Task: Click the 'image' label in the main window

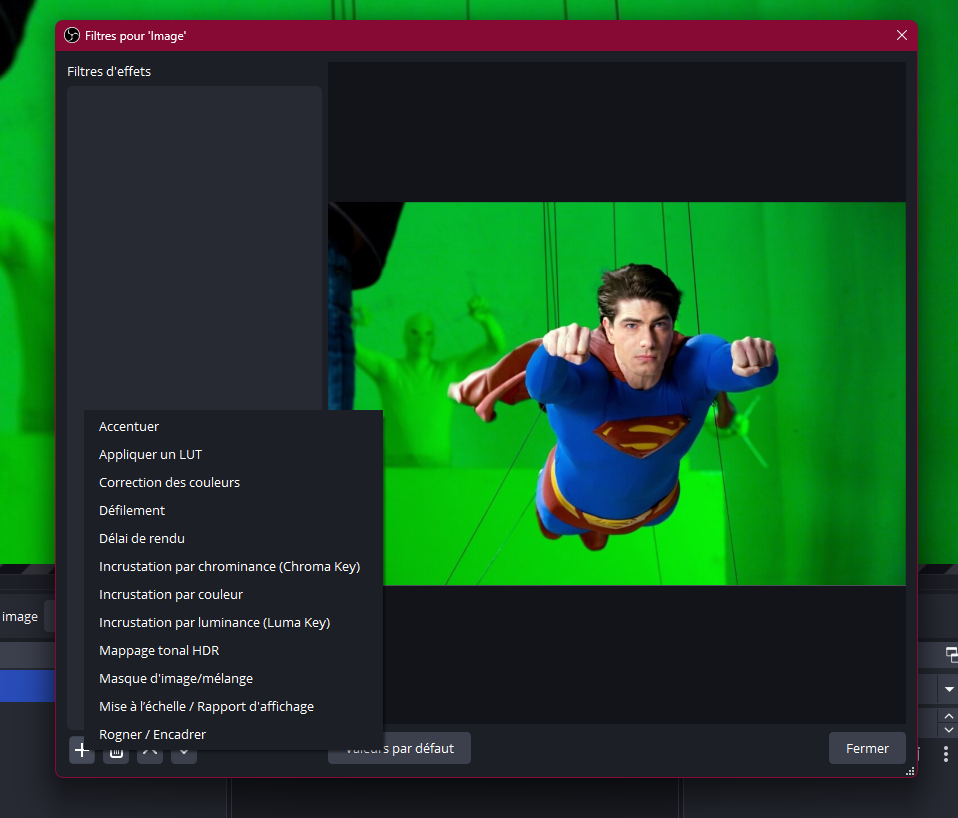Action: click(x=20, y=617)
